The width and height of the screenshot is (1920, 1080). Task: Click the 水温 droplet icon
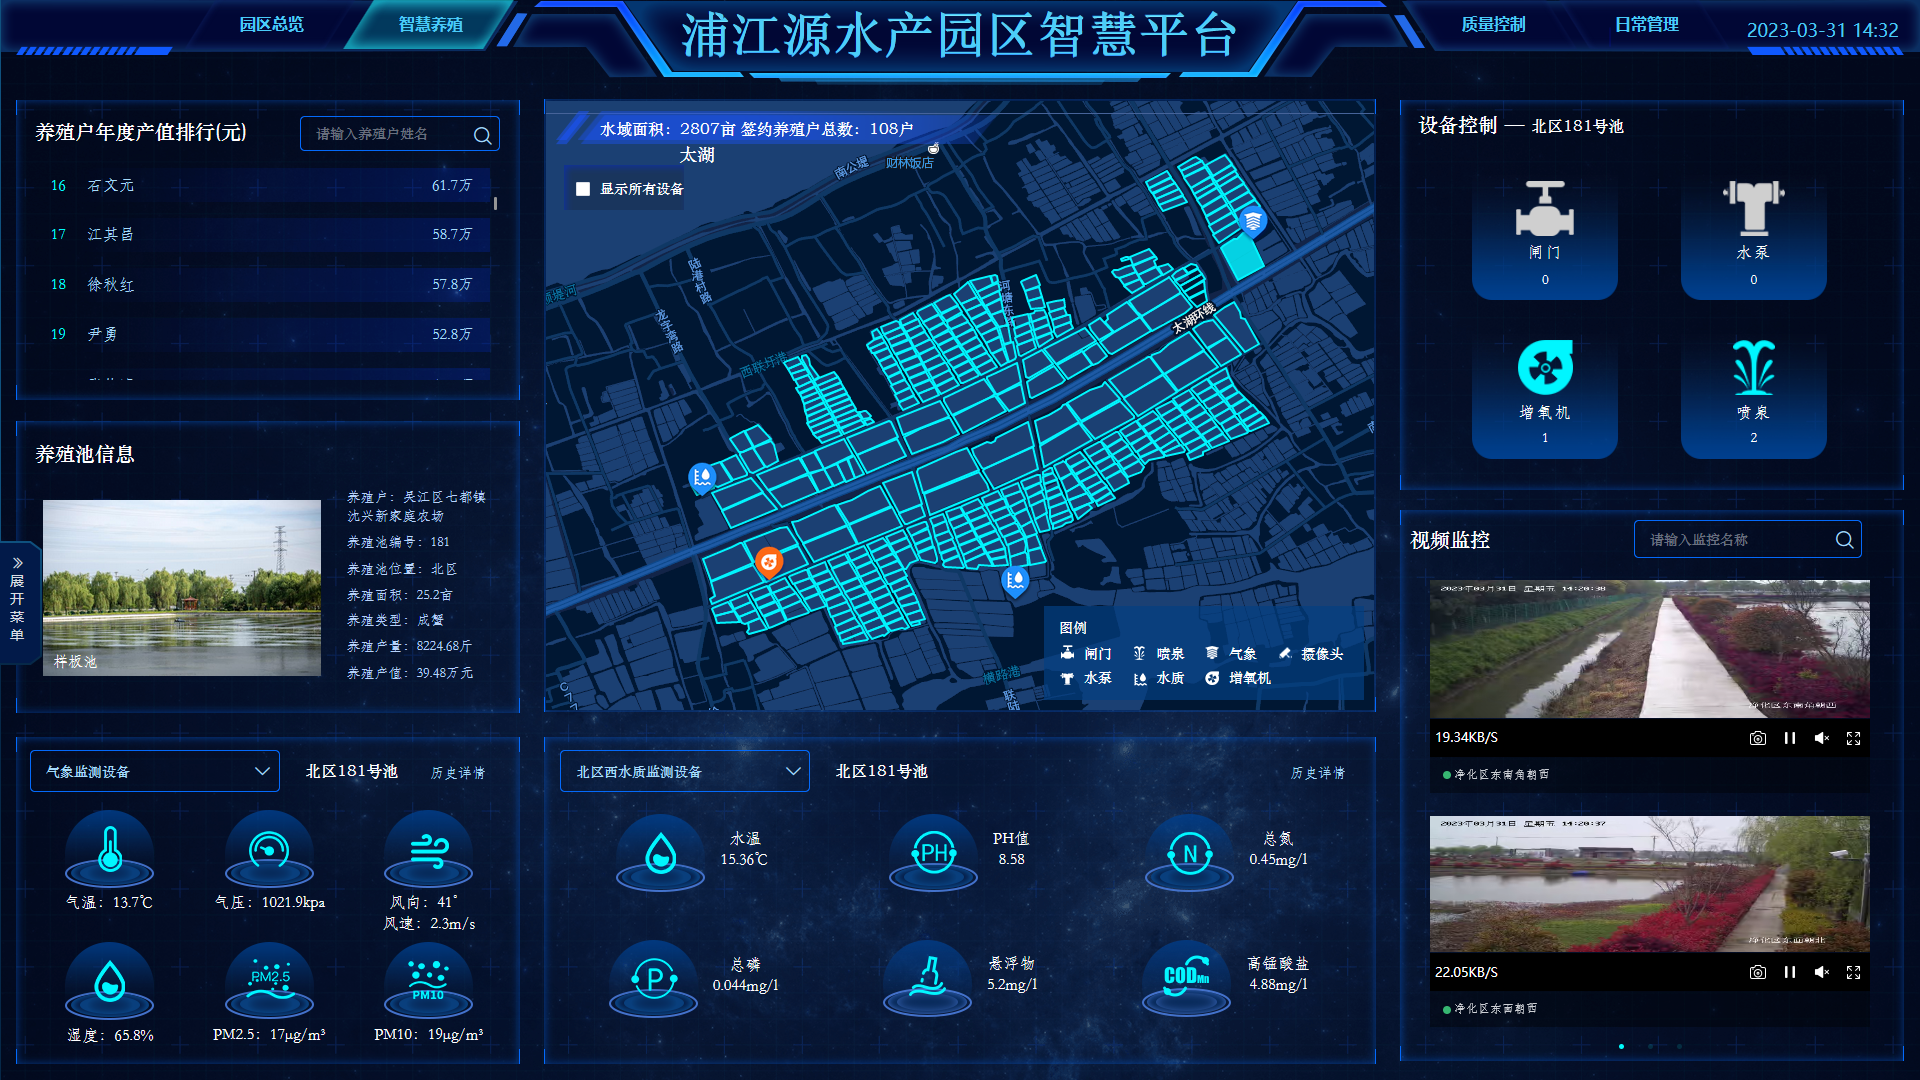(660, 853)
